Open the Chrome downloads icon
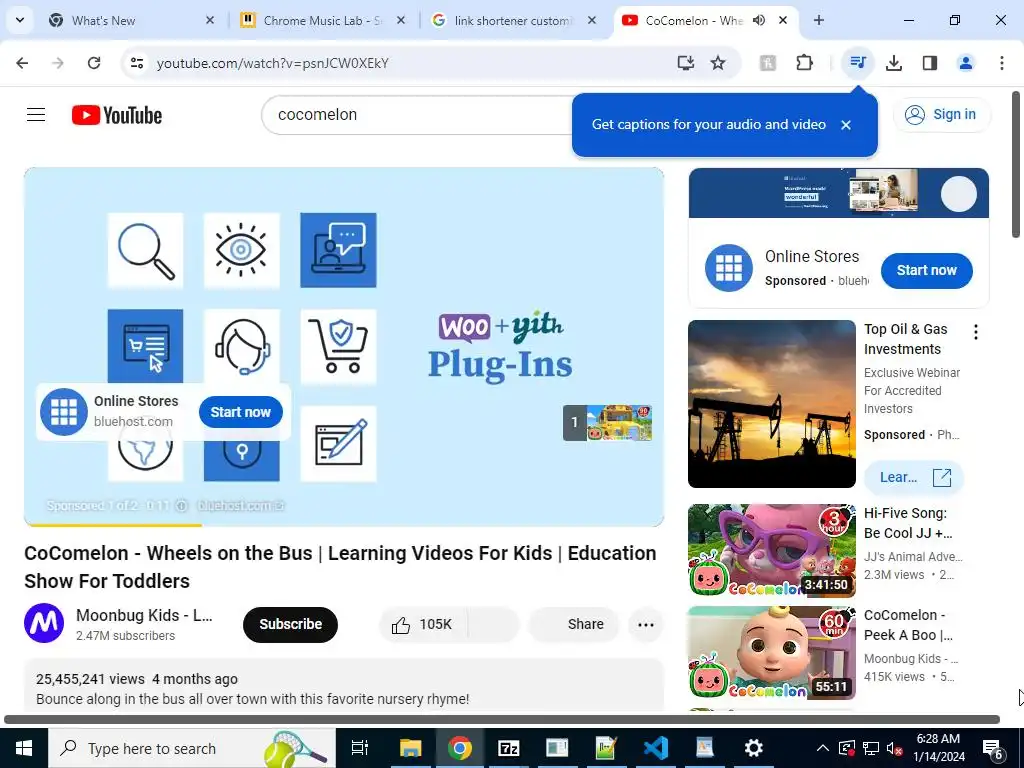 pos(894,63)
